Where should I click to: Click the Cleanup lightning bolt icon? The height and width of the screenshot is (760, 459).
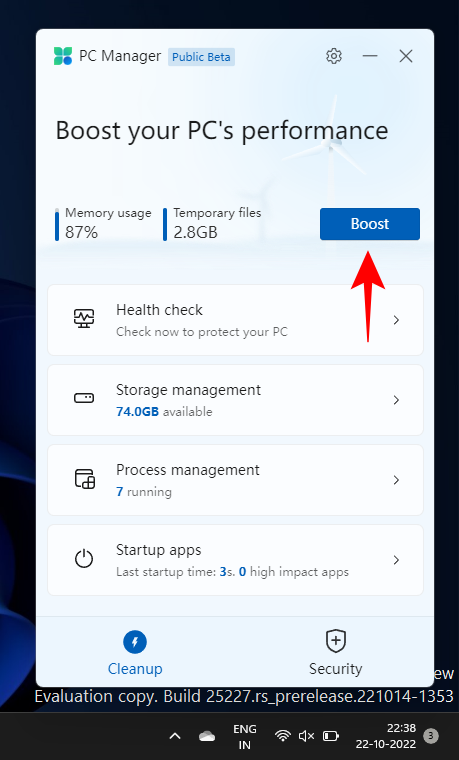pos(135,642)
